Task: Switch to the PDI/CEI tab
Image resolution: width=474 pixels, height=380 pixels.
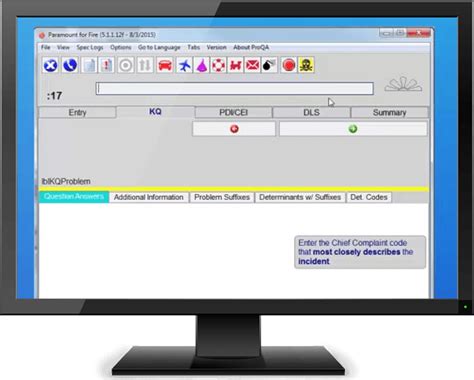Action: click(x=233, y=112)
